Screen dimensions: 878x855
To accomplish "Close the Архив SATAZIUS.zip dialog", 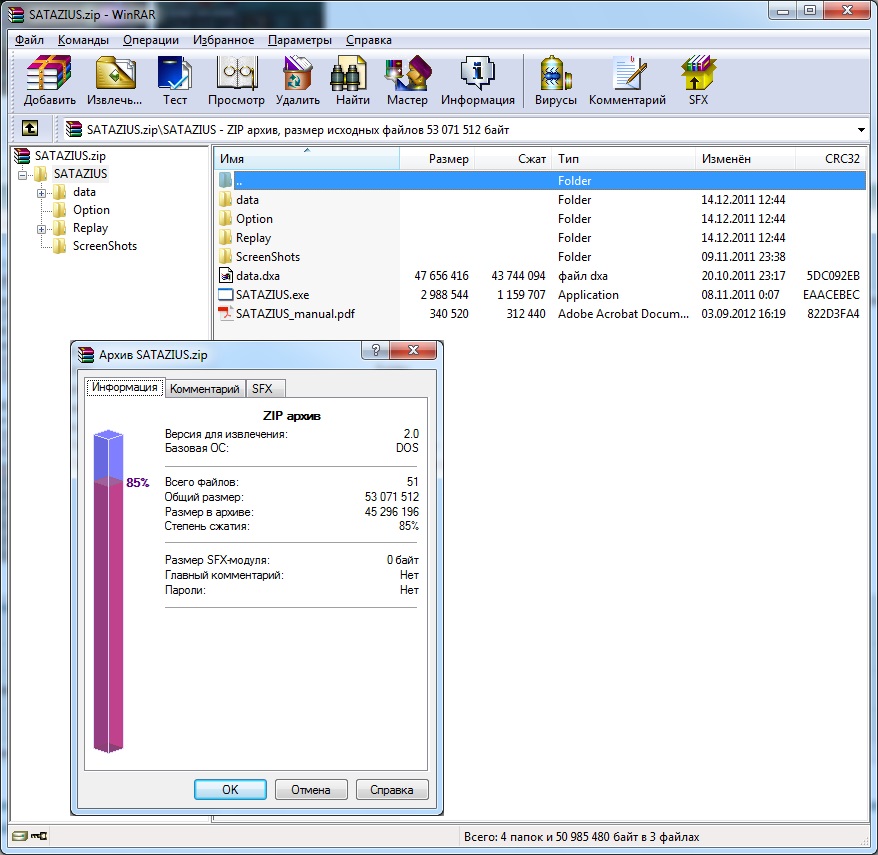I will click(x=413, y=351).
